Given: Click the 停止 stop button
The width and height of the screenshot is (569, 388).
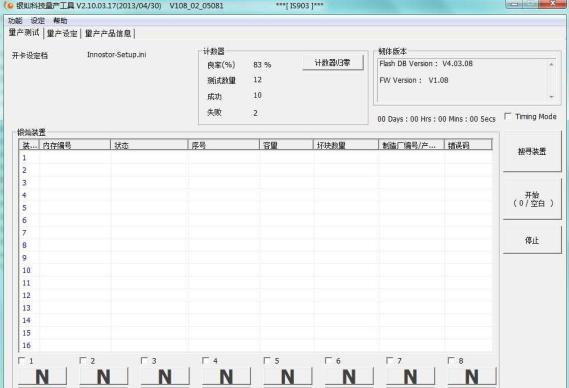Looking at the screenshot, I should 532,240.
